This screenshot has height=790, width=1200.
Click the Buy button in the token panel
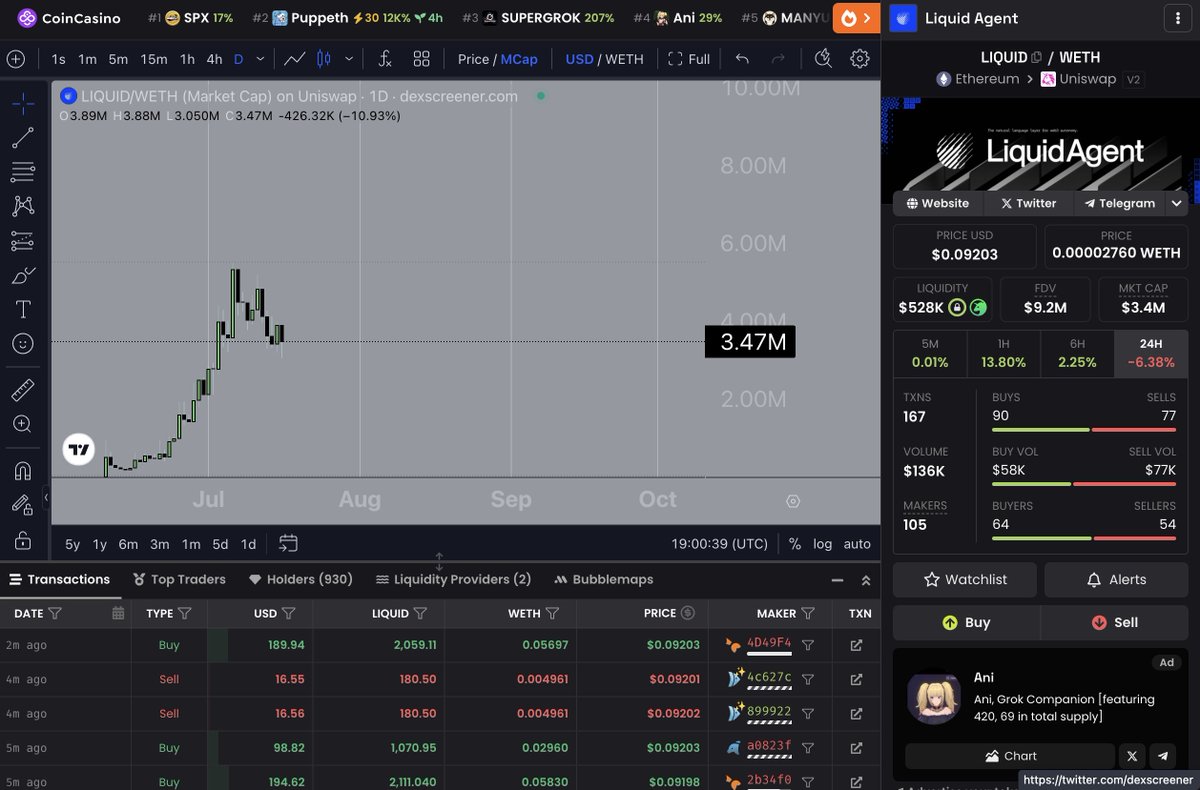coord(966,622)
